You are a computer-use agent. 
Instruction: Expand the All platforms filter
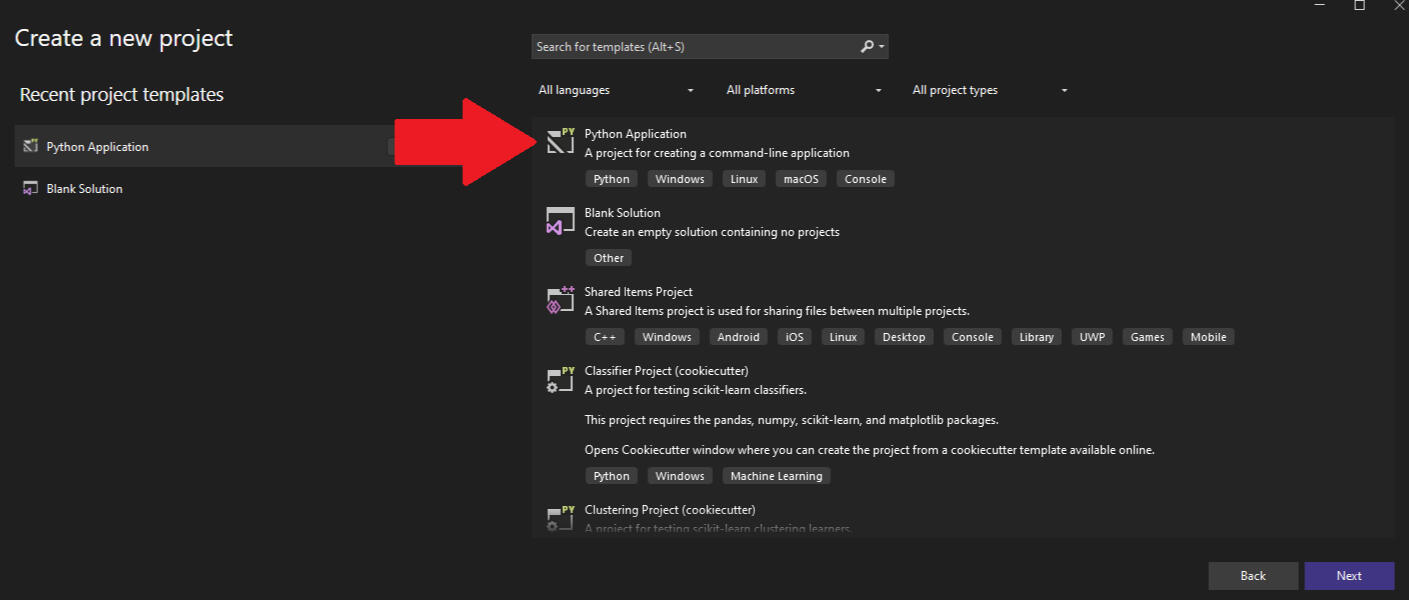point(804,90)
